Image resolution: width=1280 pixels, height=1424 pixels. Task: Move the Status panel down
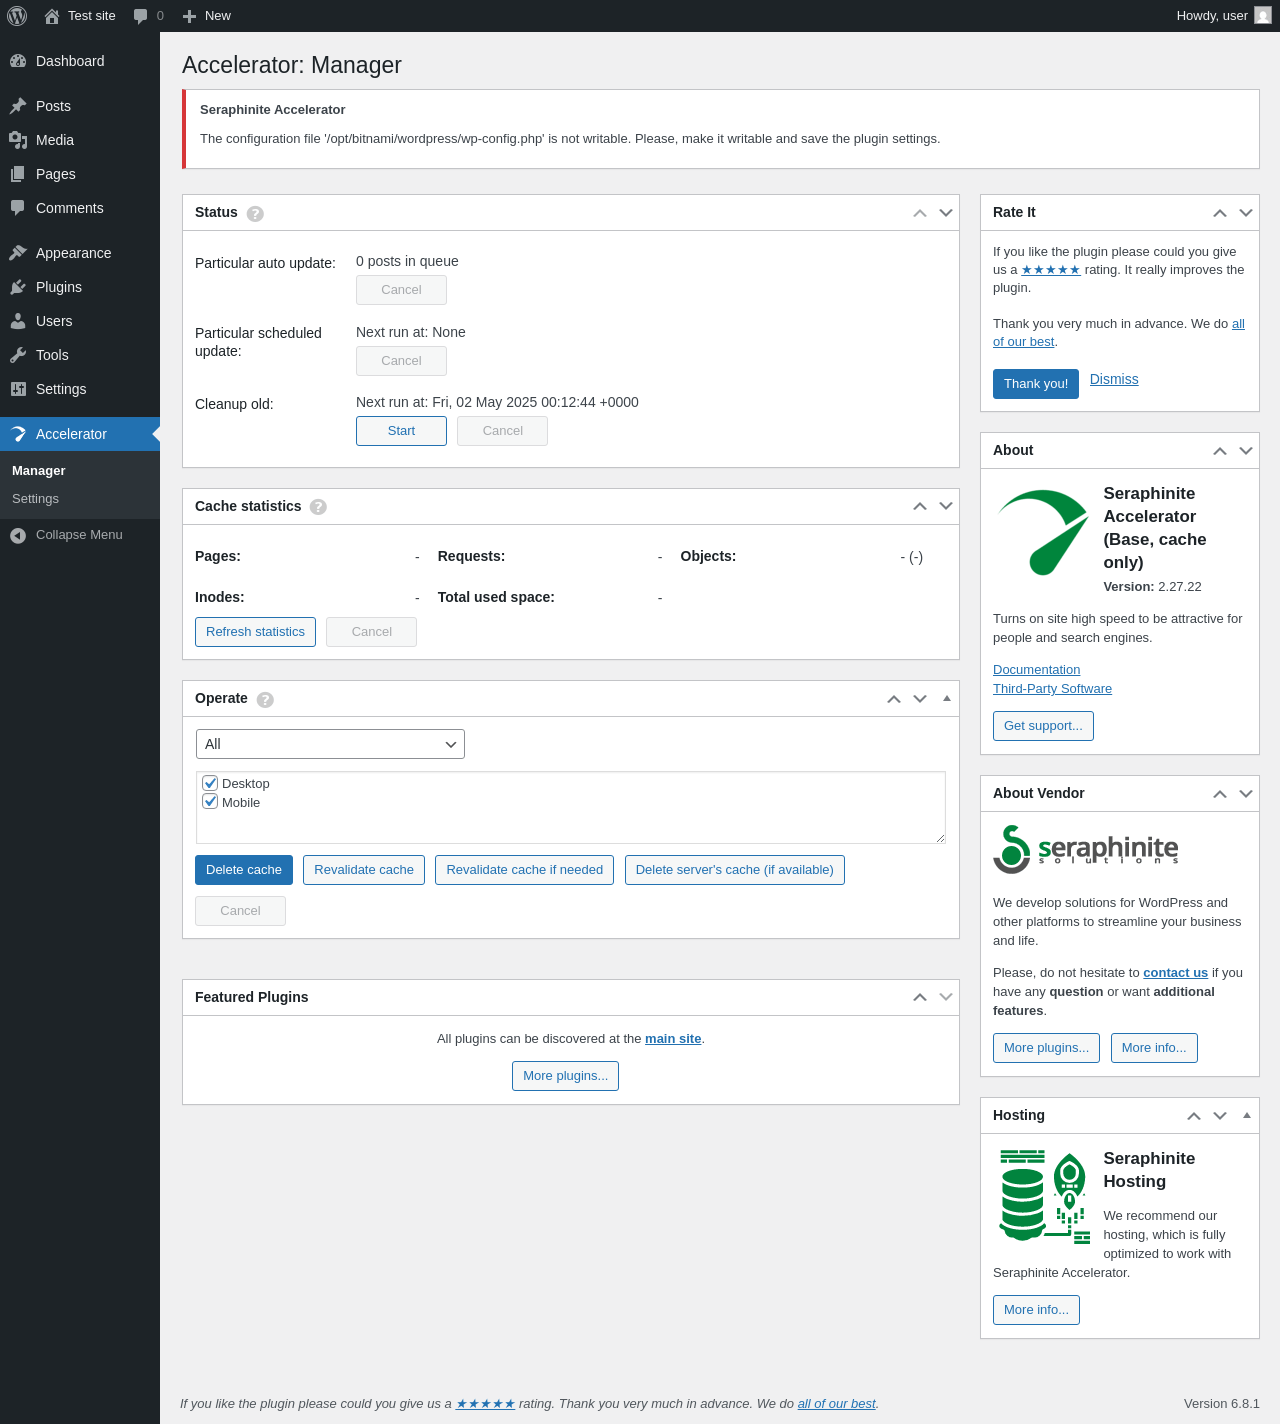946,213
